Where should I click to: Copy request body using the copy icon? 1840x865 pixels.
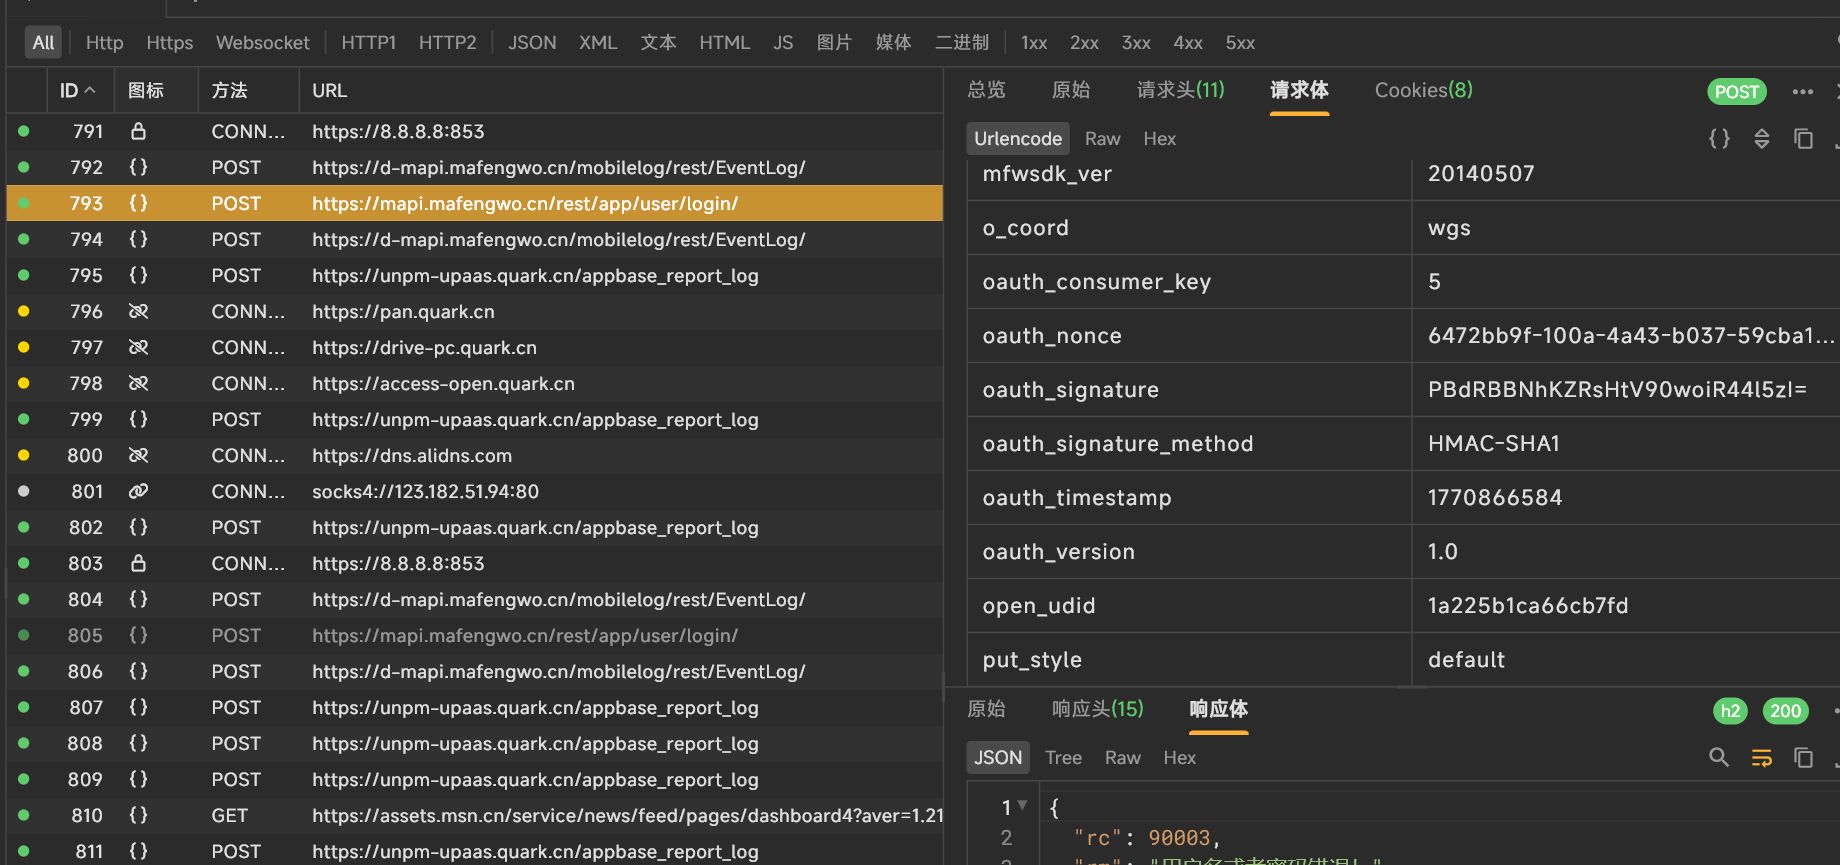click(1803, 139)
